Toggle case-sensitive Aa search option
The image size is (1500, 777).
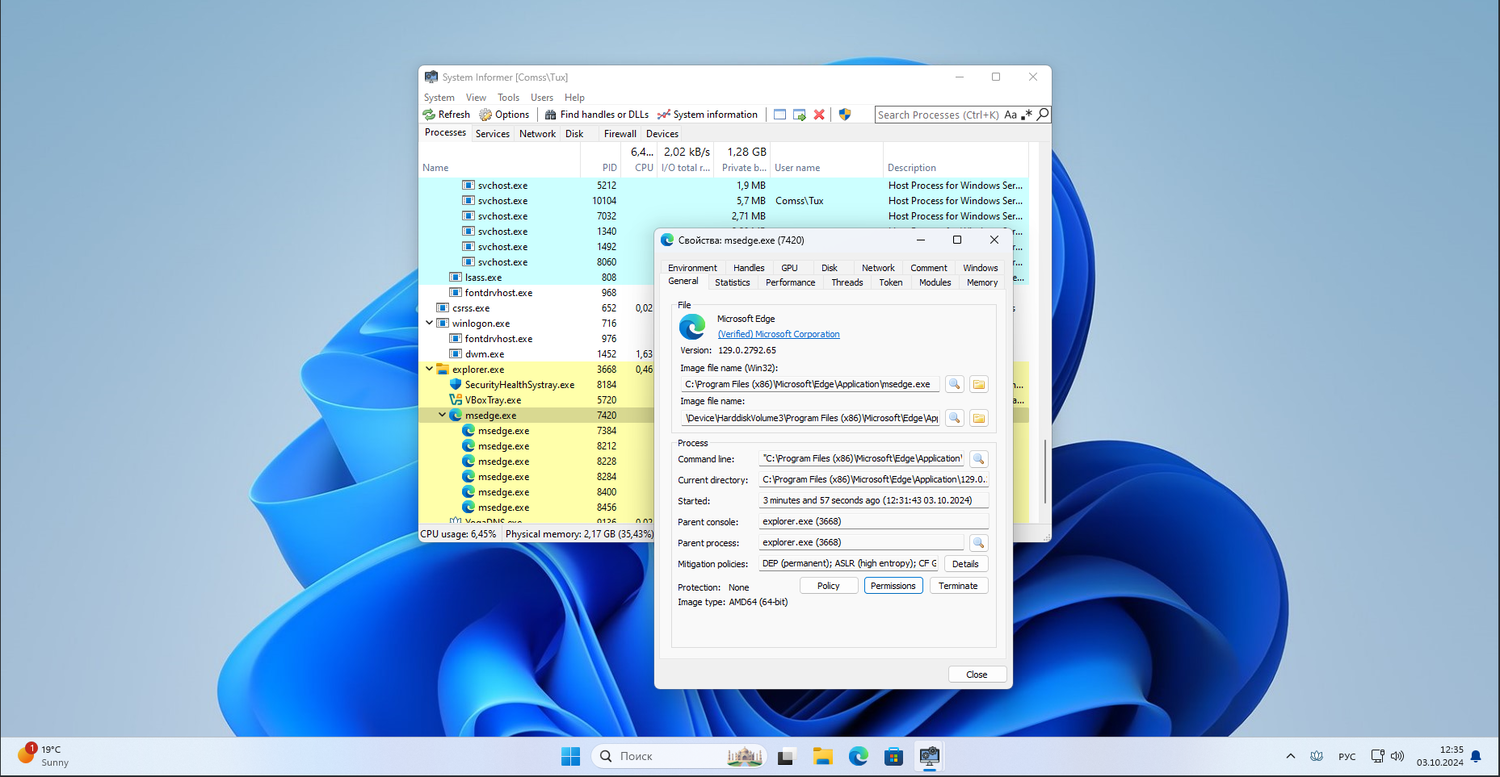coord(1010,115)
